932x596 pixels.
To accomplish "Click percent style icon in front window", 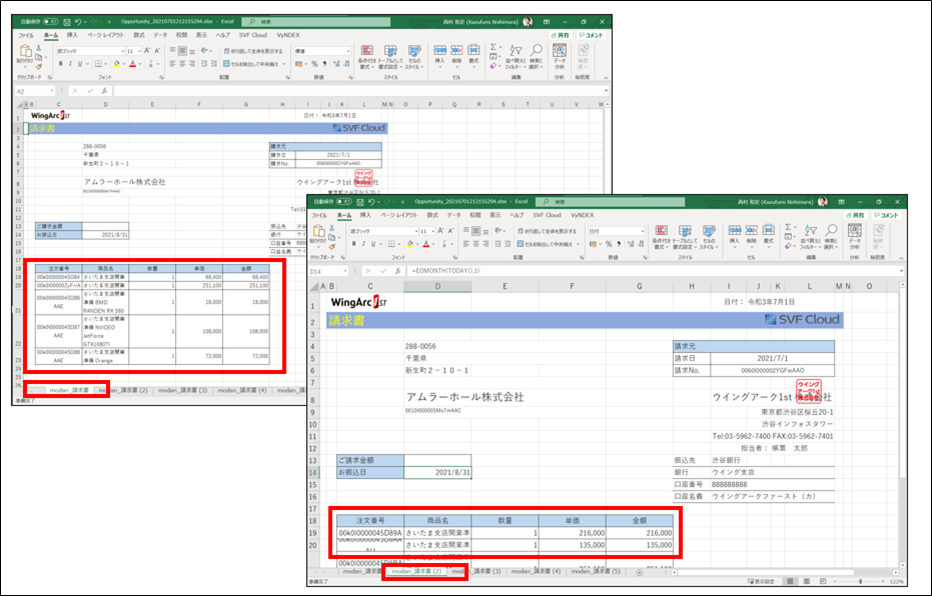I will pyautogui.click(x=609, y=244).
